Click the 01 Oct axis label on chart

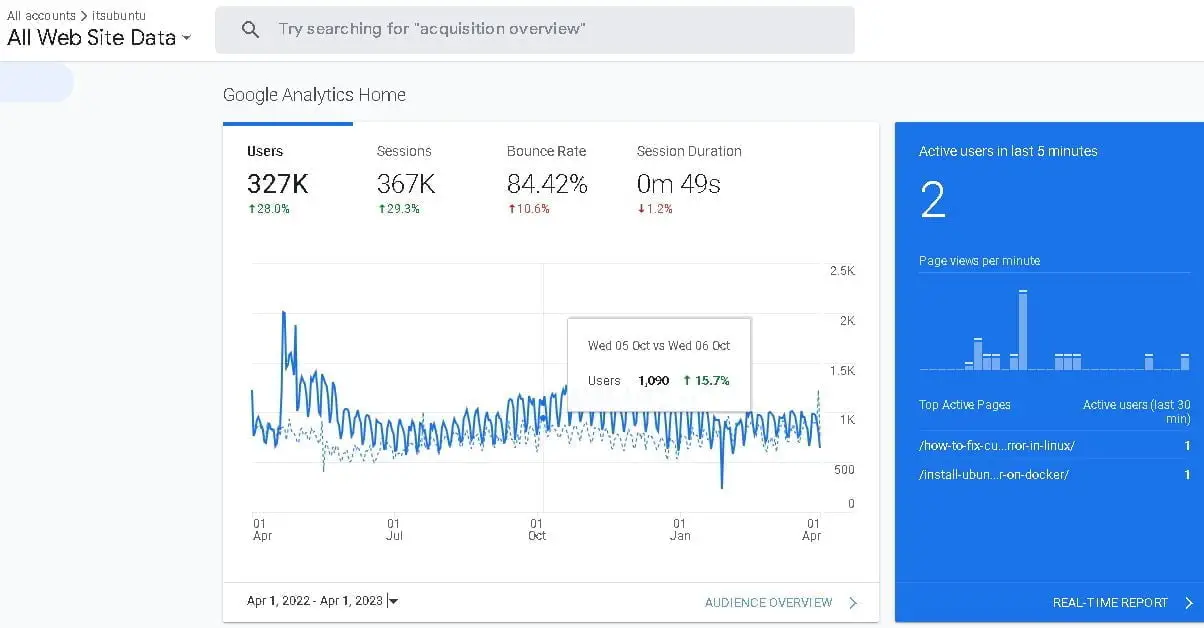pos(537,529)
